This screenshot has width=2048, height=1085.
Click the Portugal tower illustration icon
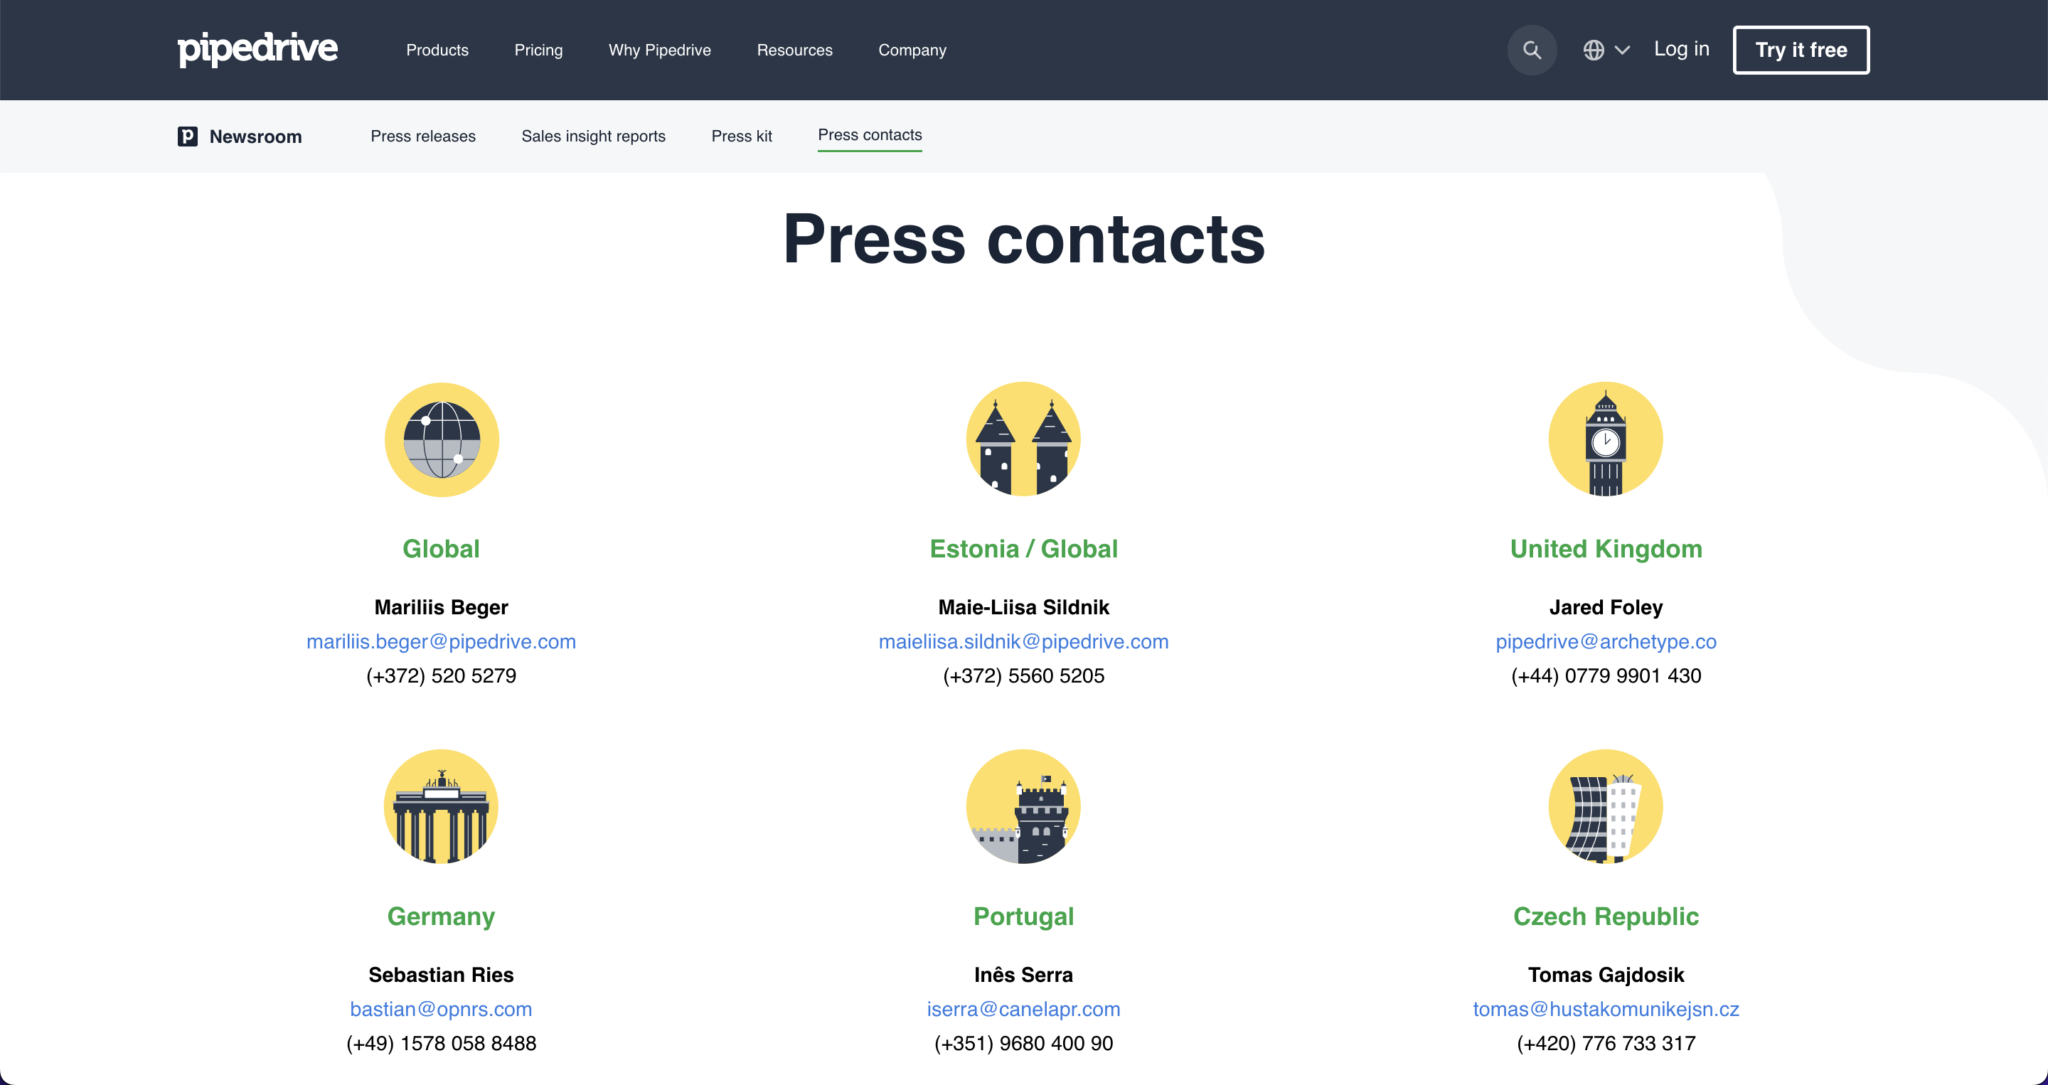click(1023, 807)
